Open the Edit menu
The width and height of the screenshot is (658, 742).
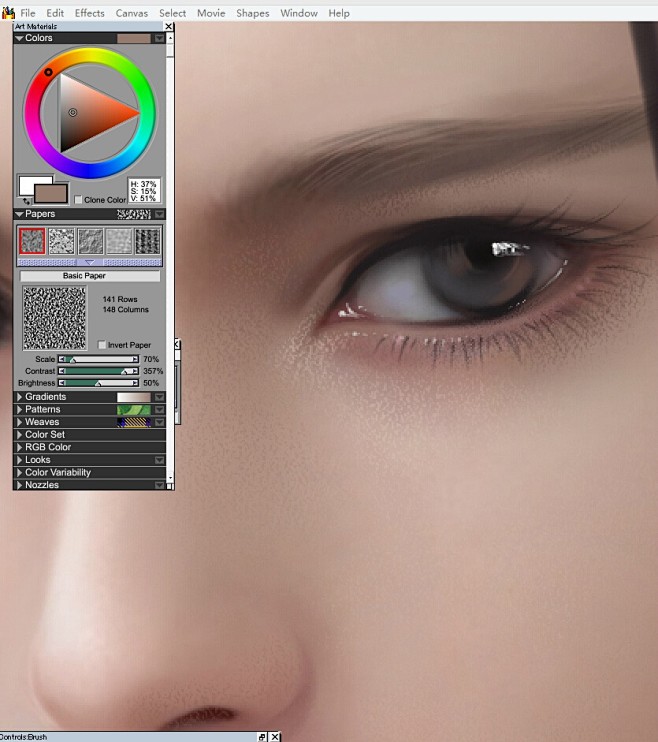click(55, 13)
